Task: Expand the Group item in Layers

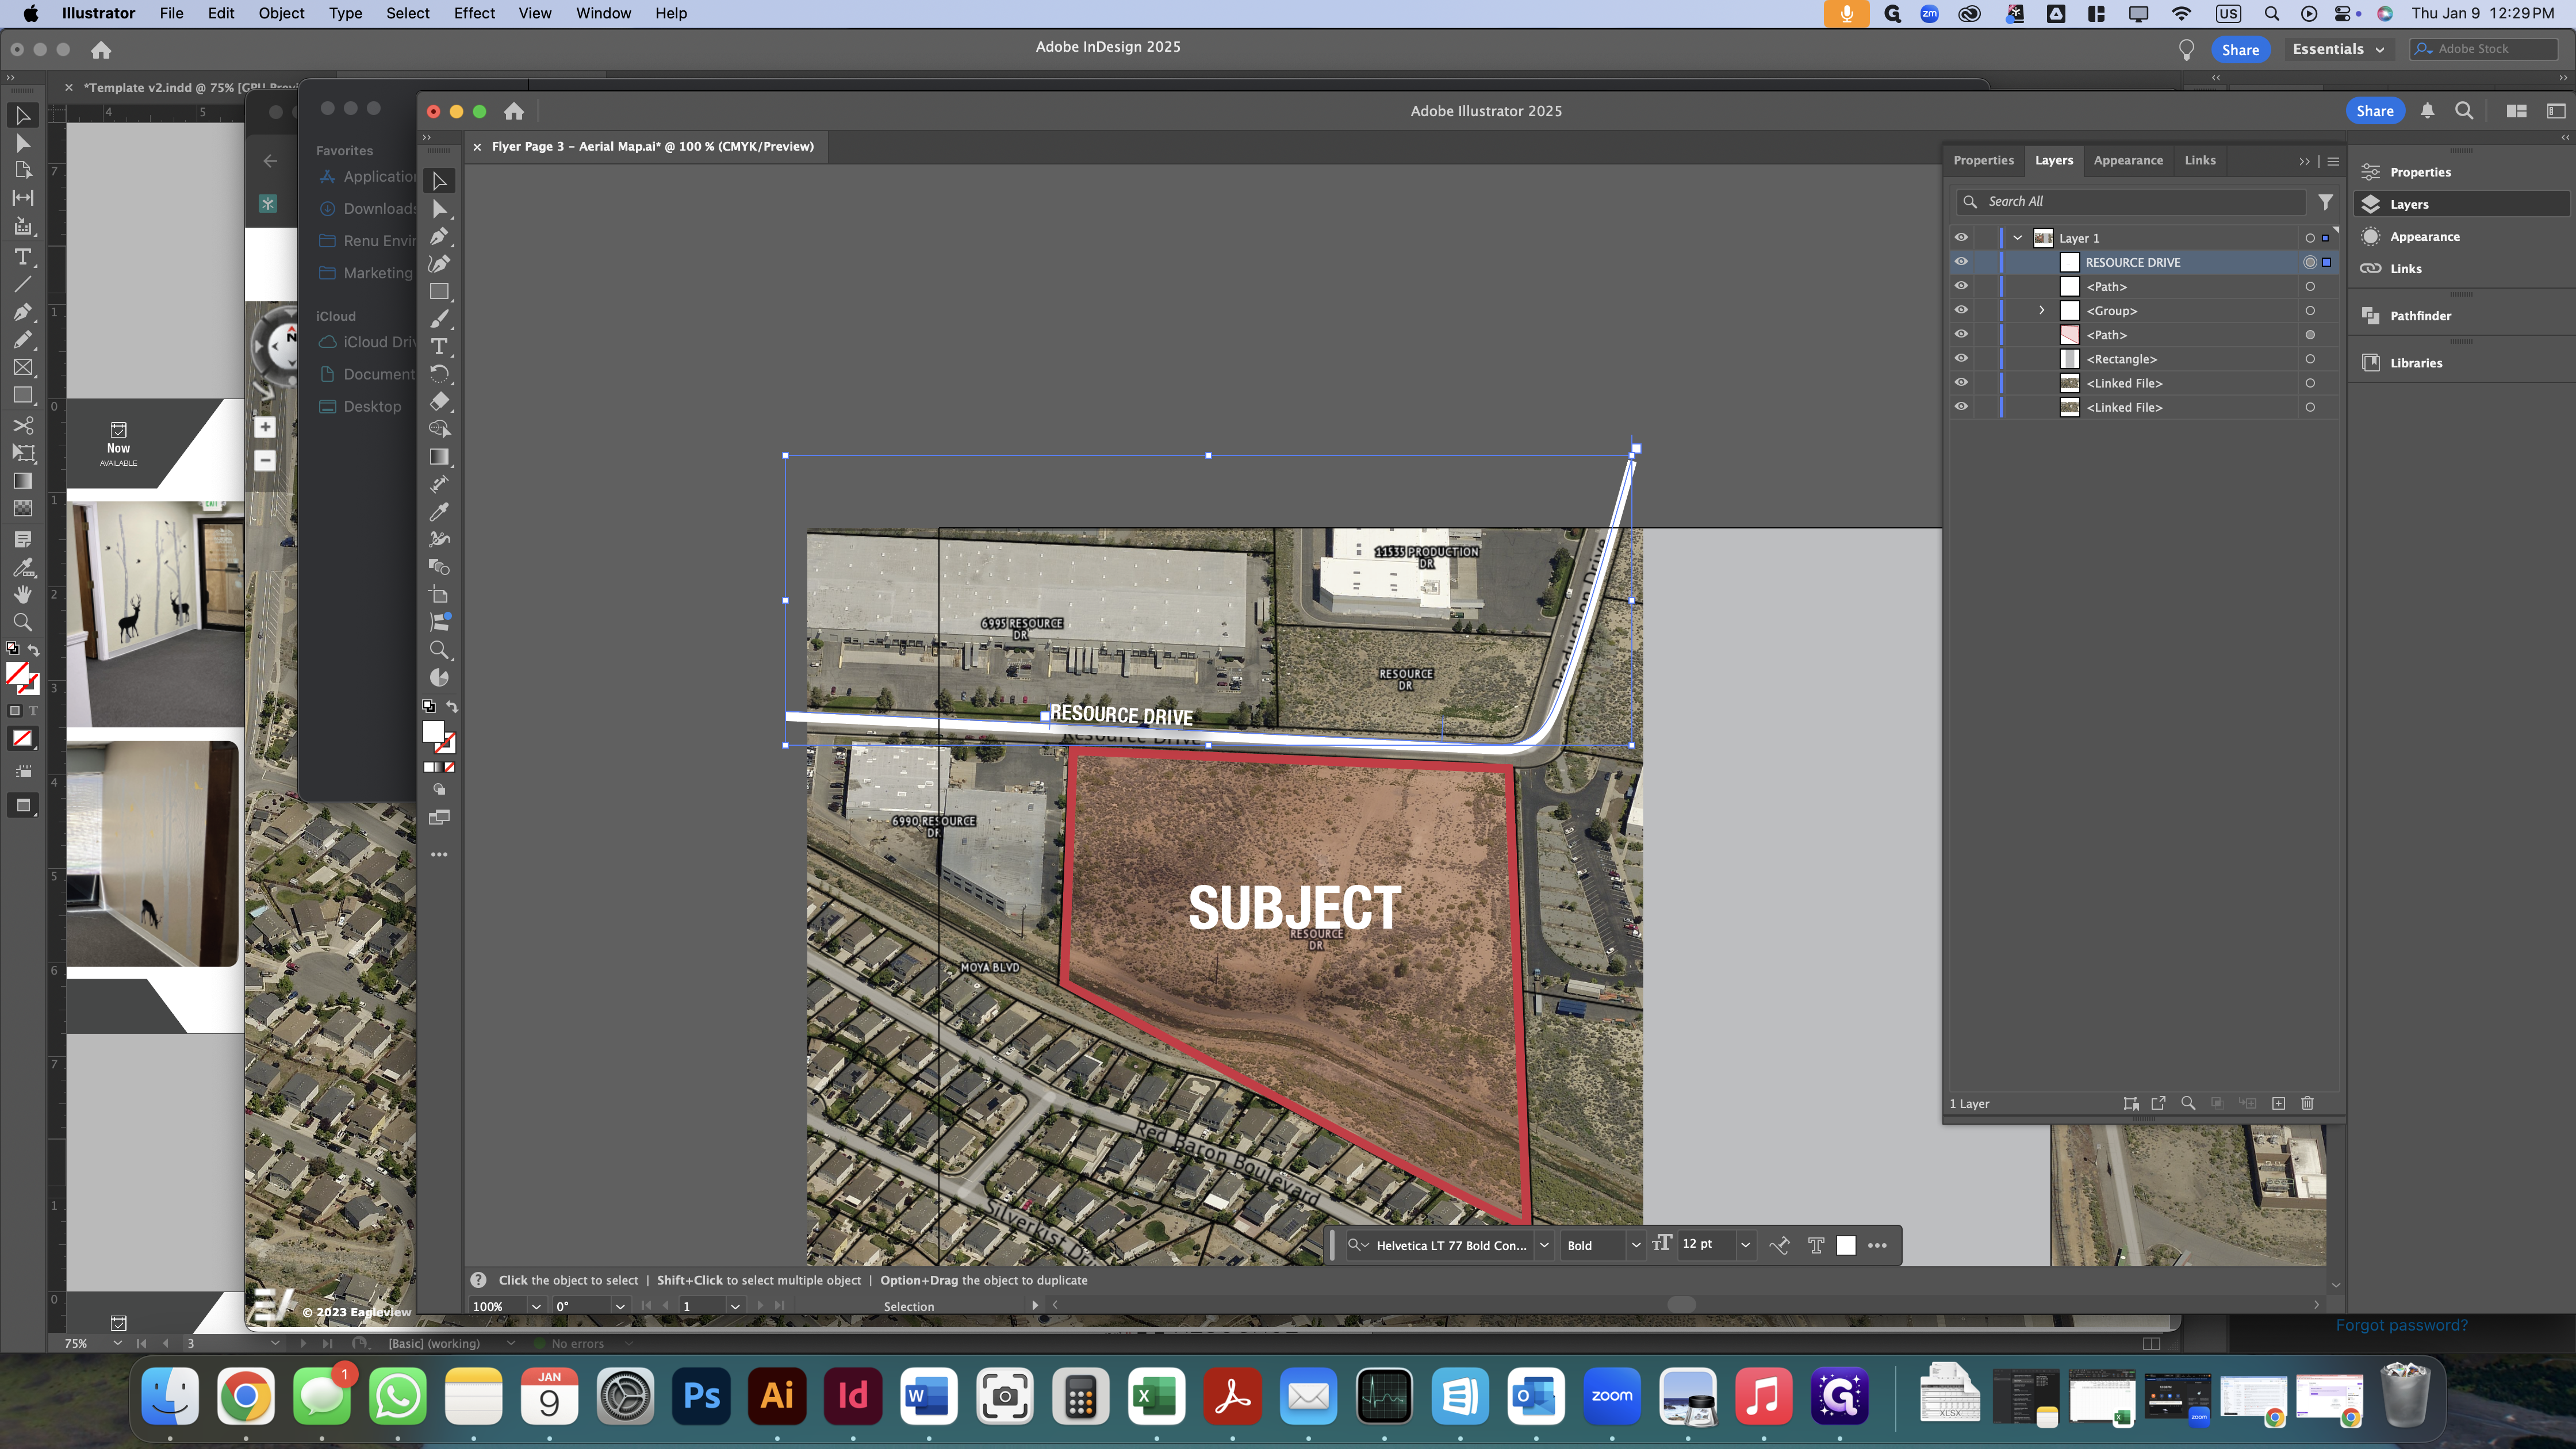Action: tap(2042, 310)
